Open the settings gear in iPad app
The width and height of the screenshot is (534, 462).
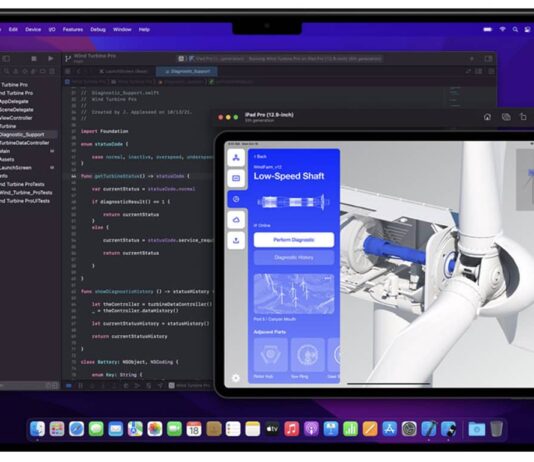(x=236, y=378)
